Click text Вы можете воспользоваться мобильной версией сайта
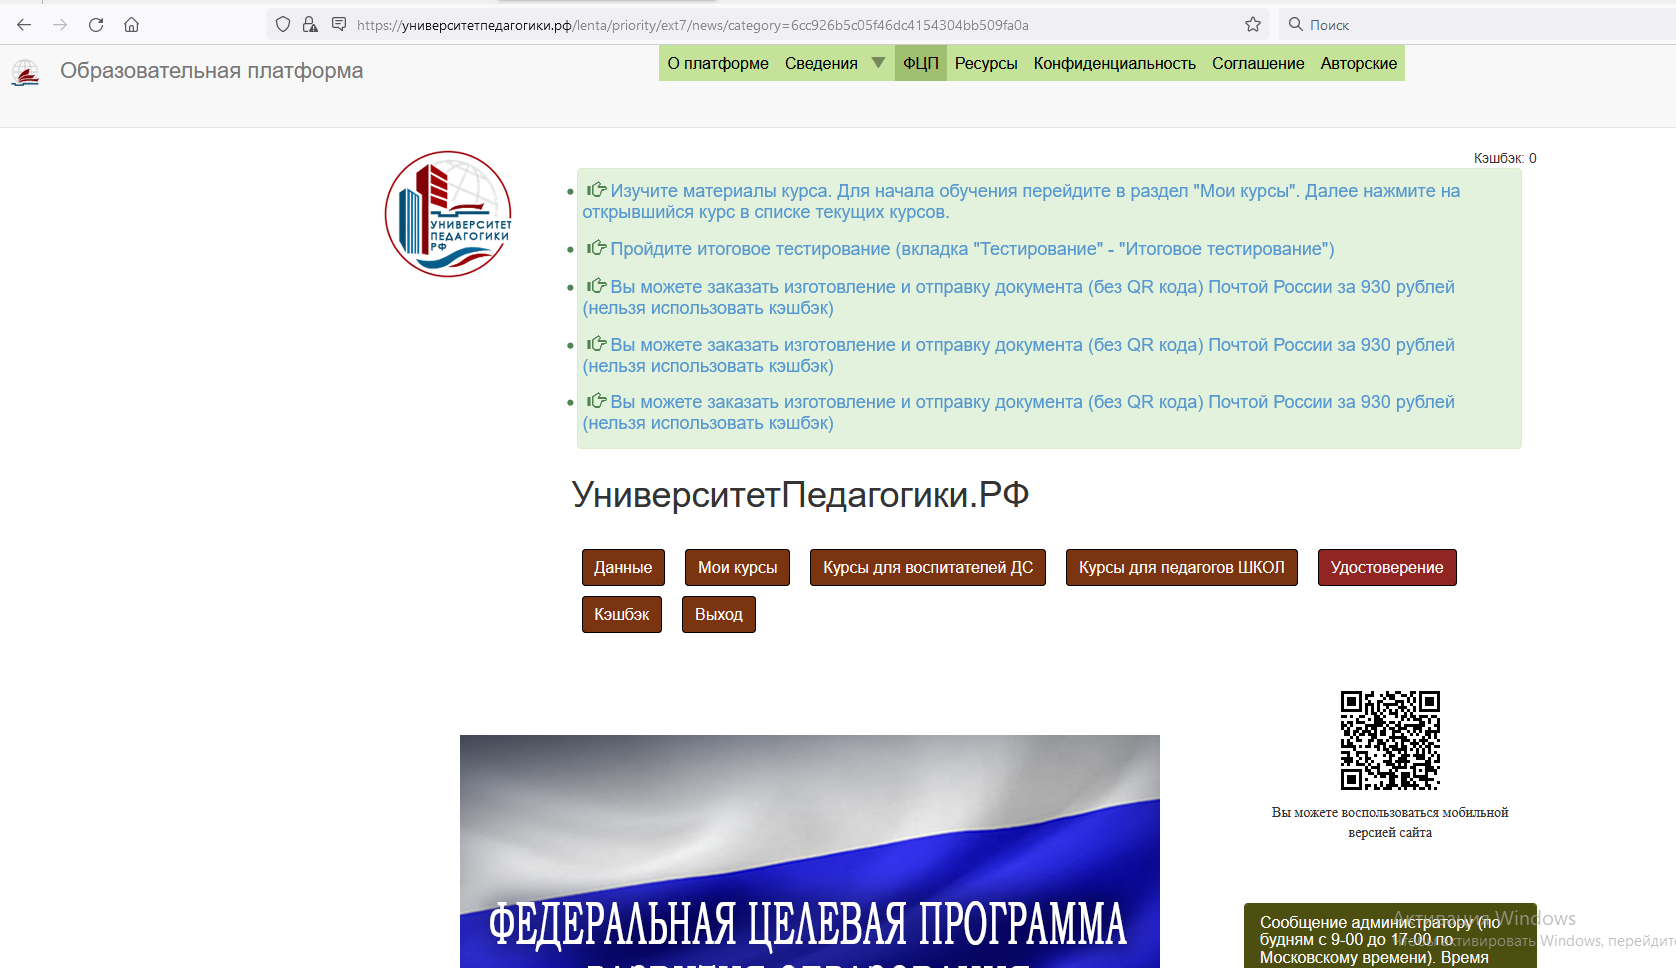Image resolution: width=1676 pixels, height=968 pixels. click(x=1390, y=822)
